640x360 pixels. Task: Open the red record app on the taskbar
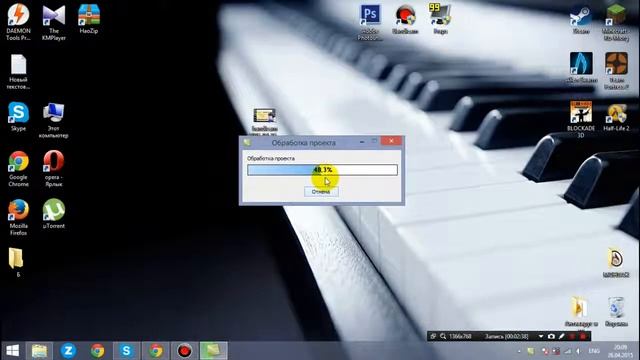point(184,351)
